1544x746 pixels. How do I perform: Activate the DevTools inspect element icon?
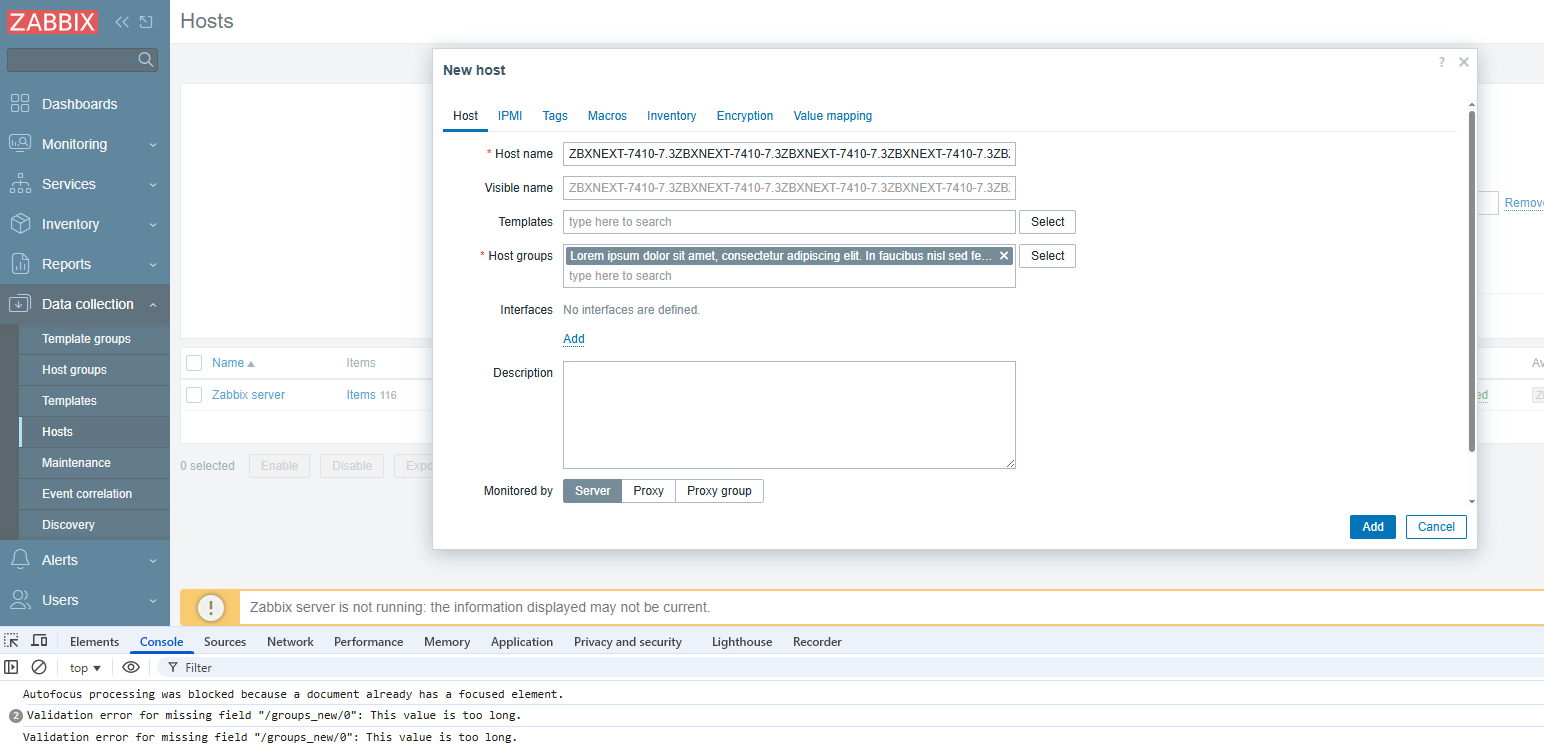(12, 641)
